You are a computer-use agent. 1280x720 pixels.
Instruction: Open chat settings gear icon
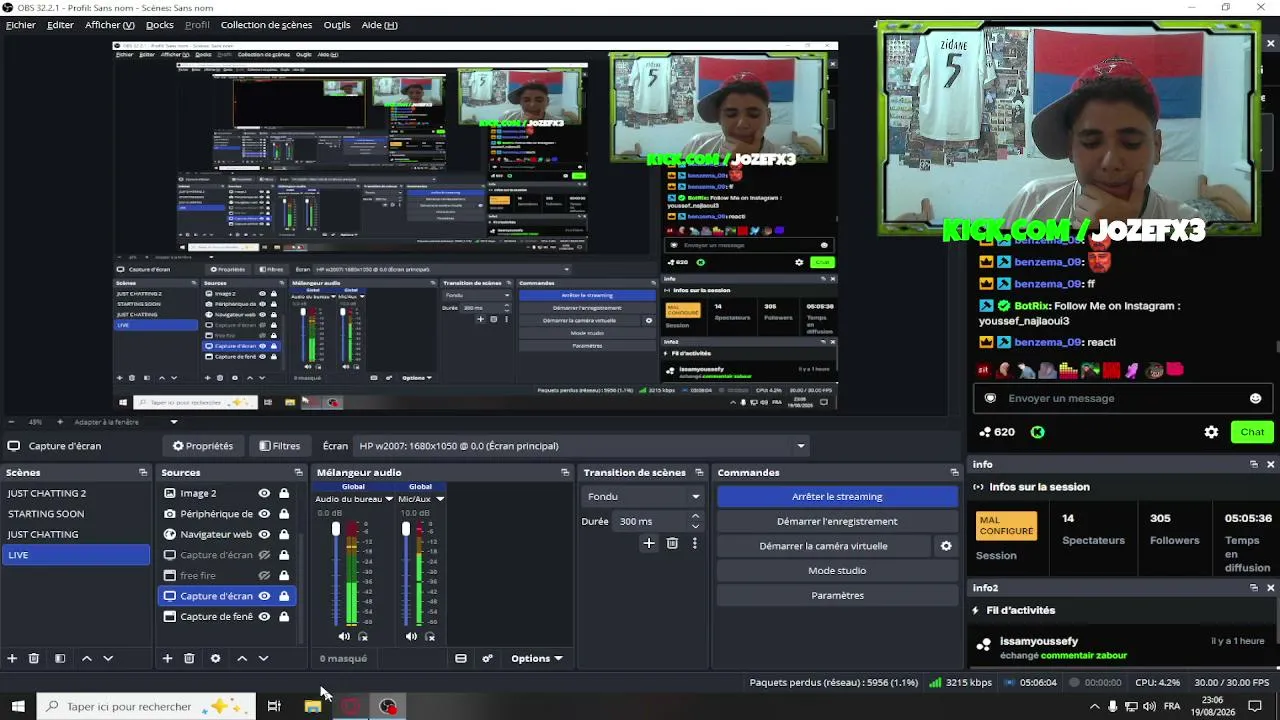(x=1211, y=432)
